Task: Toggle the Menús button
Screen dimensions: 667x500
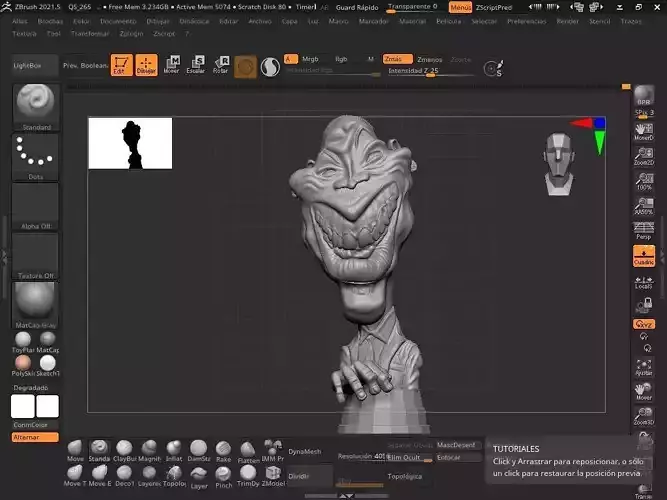Action: [460, 7]
